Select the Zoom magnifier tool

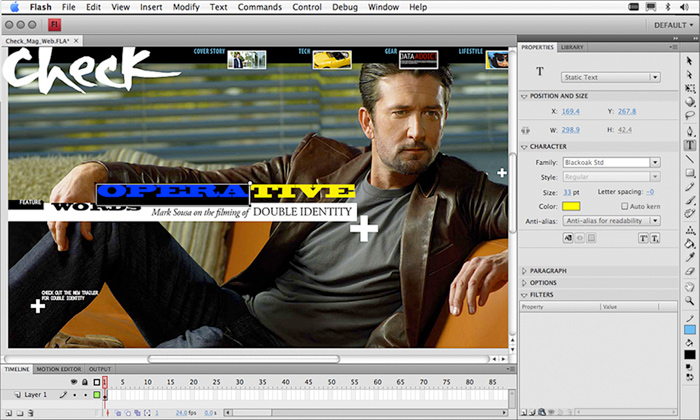[690, 300]
